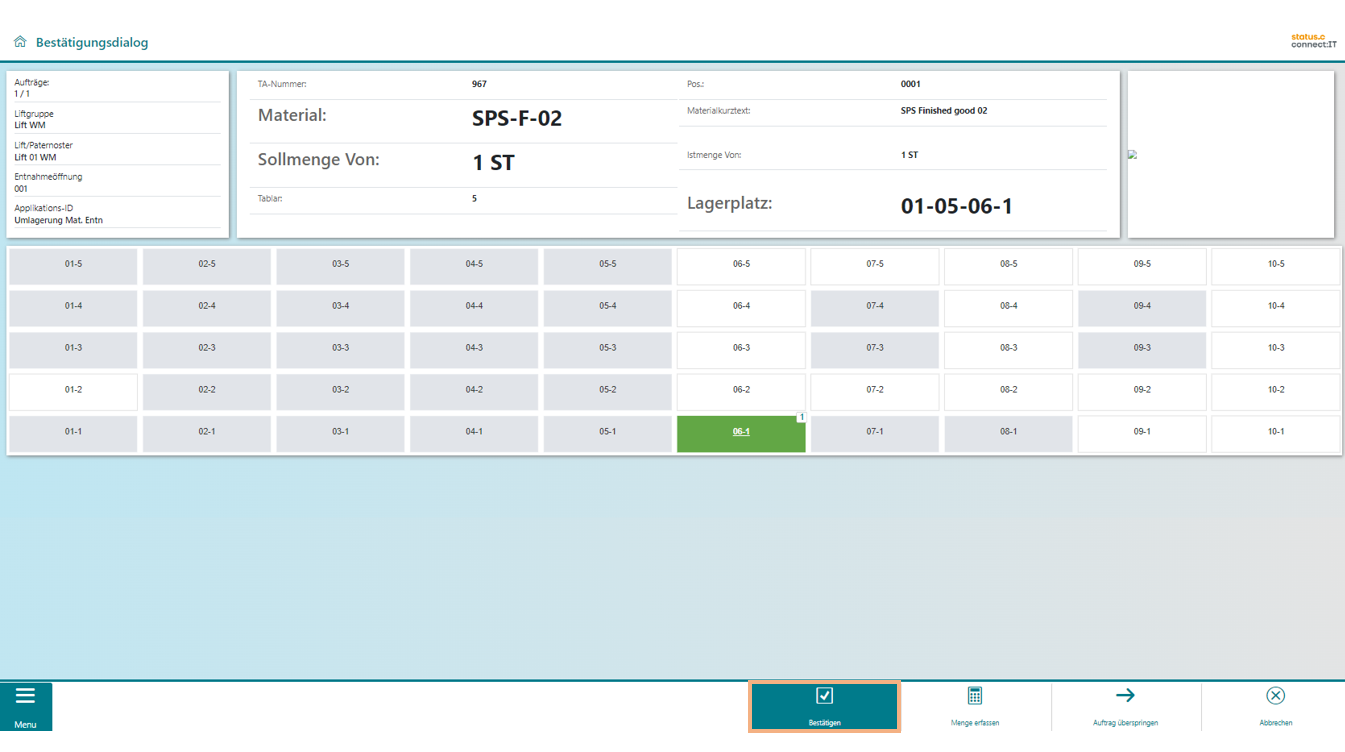Select the green highlighted 06-1 compartment
Image resolution: width=1345 pixels, height=752 pixels.
click(740, 433)
